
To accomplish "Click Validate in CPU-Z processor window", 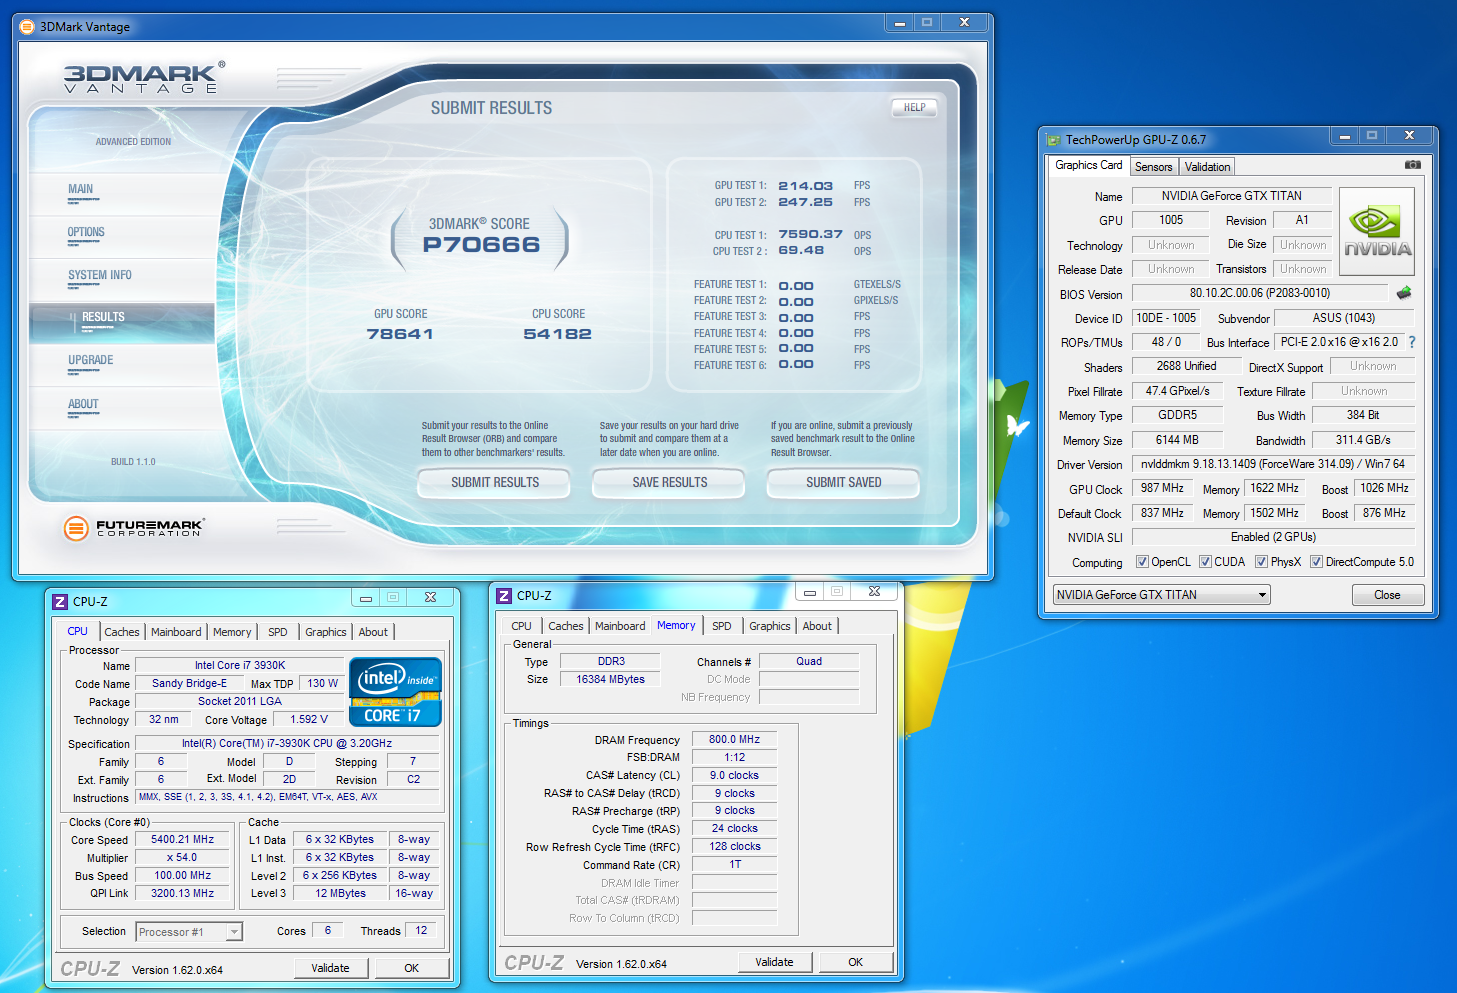I will [x=331, y=968].
